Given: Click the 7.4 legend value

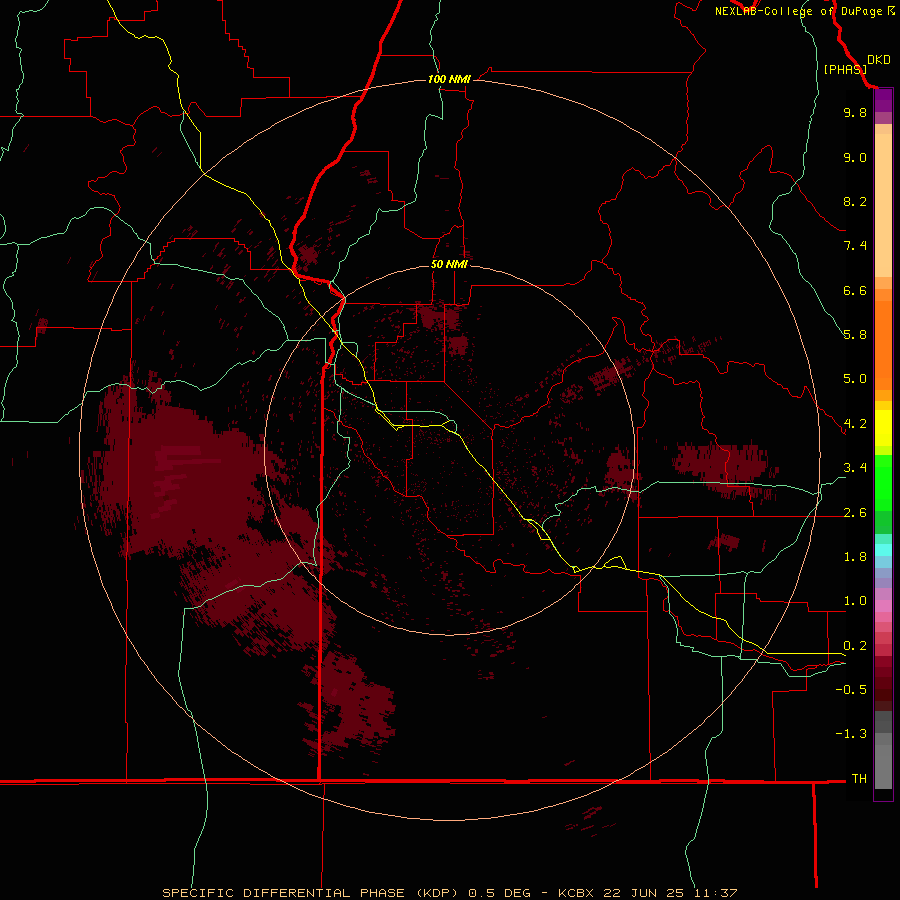Looking at the screenshot, I should (x=855, y=246).
